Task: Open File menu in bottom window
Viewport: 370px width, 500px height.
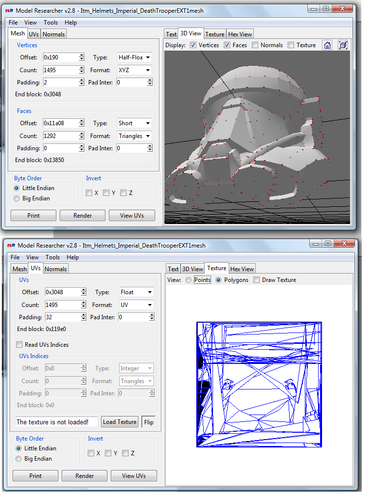Action: coord(15,257)
